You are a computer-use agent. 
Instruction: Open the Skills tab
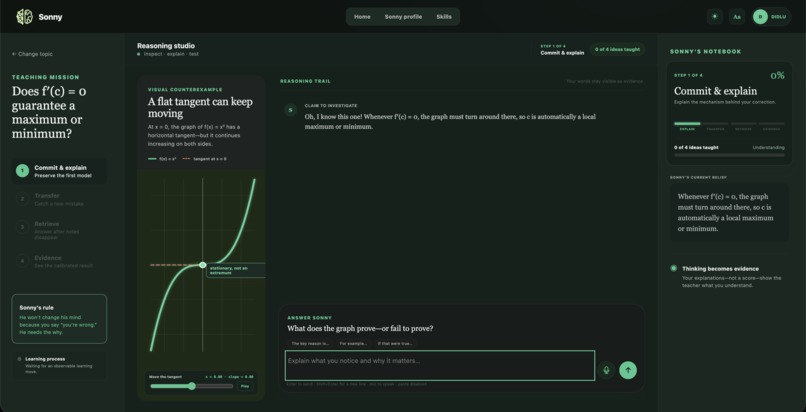point(444,17)
